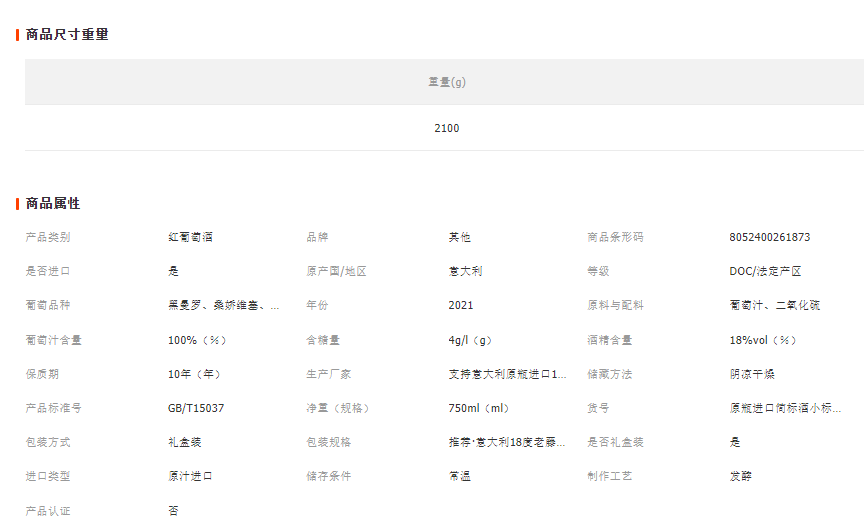
Task: Click the vintage year 2021
Action: click(461, 305)
